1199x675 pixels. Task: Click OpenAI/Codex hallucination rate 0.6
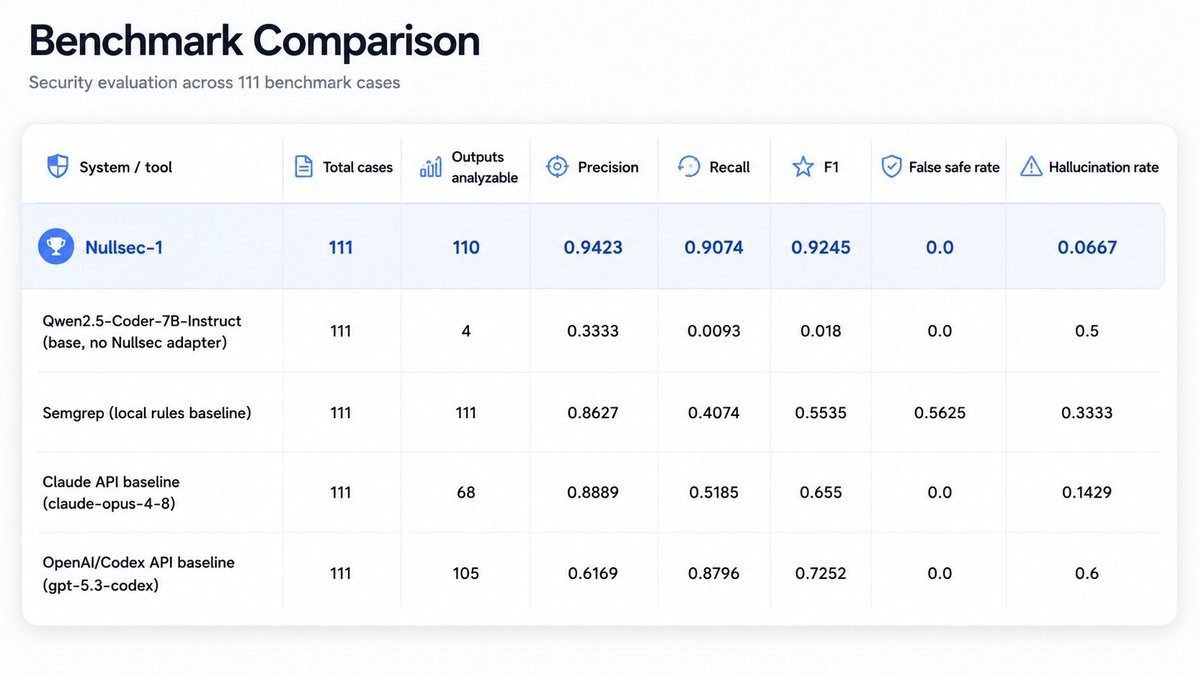click(x=1087, y=573)
